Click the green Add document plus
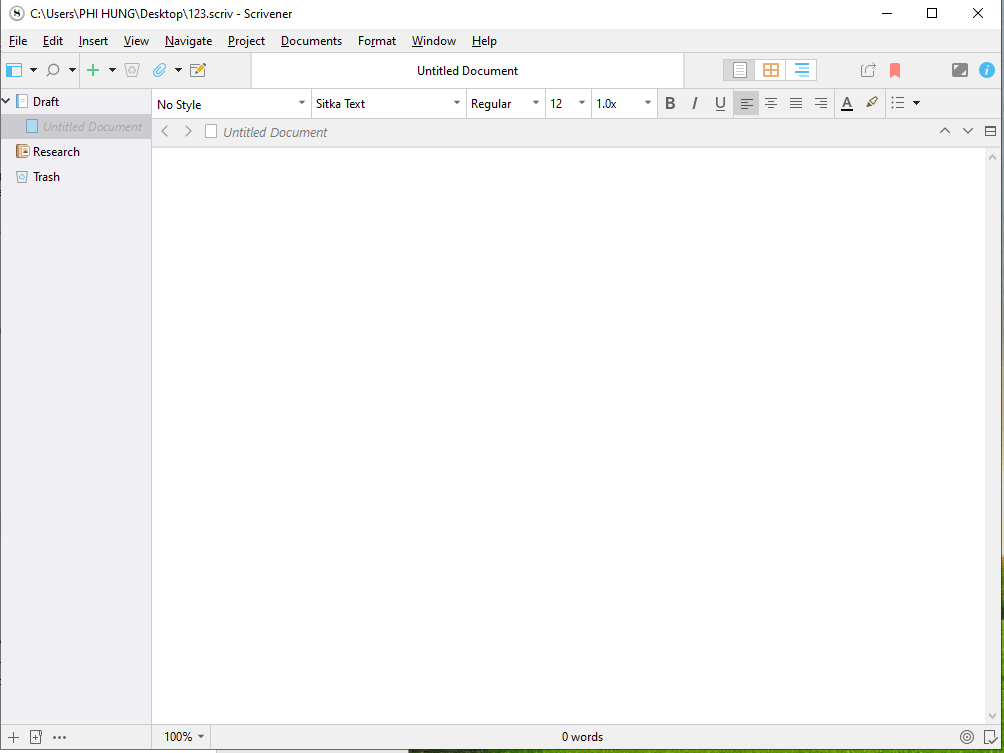The image size is (1004, 753). [x=93, y=70]
